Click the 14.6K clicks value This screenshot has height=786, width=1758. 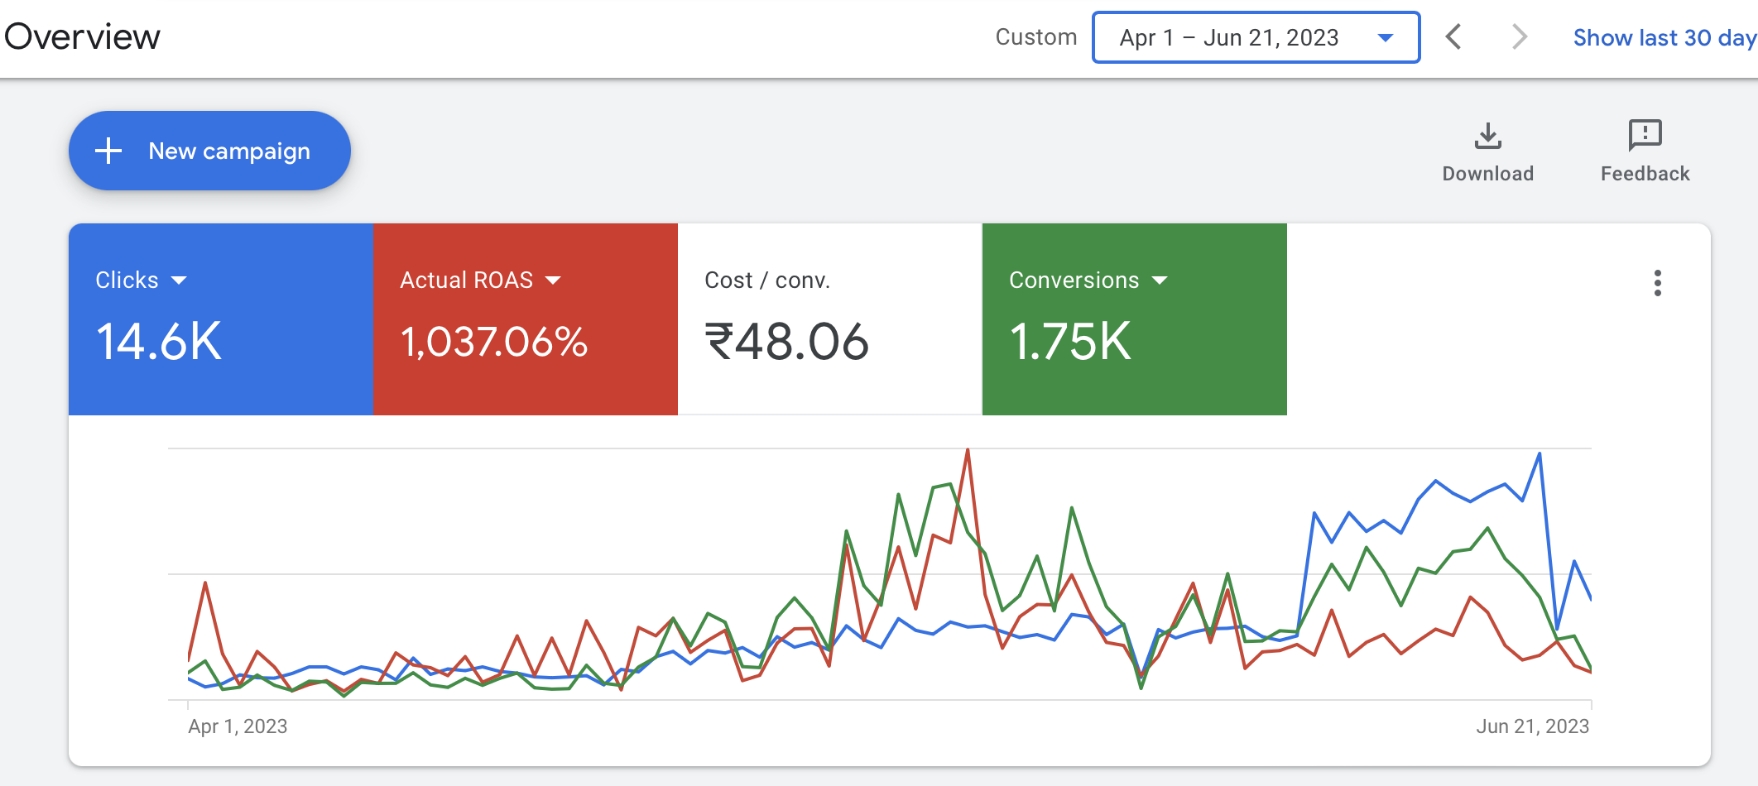[159, 342]
